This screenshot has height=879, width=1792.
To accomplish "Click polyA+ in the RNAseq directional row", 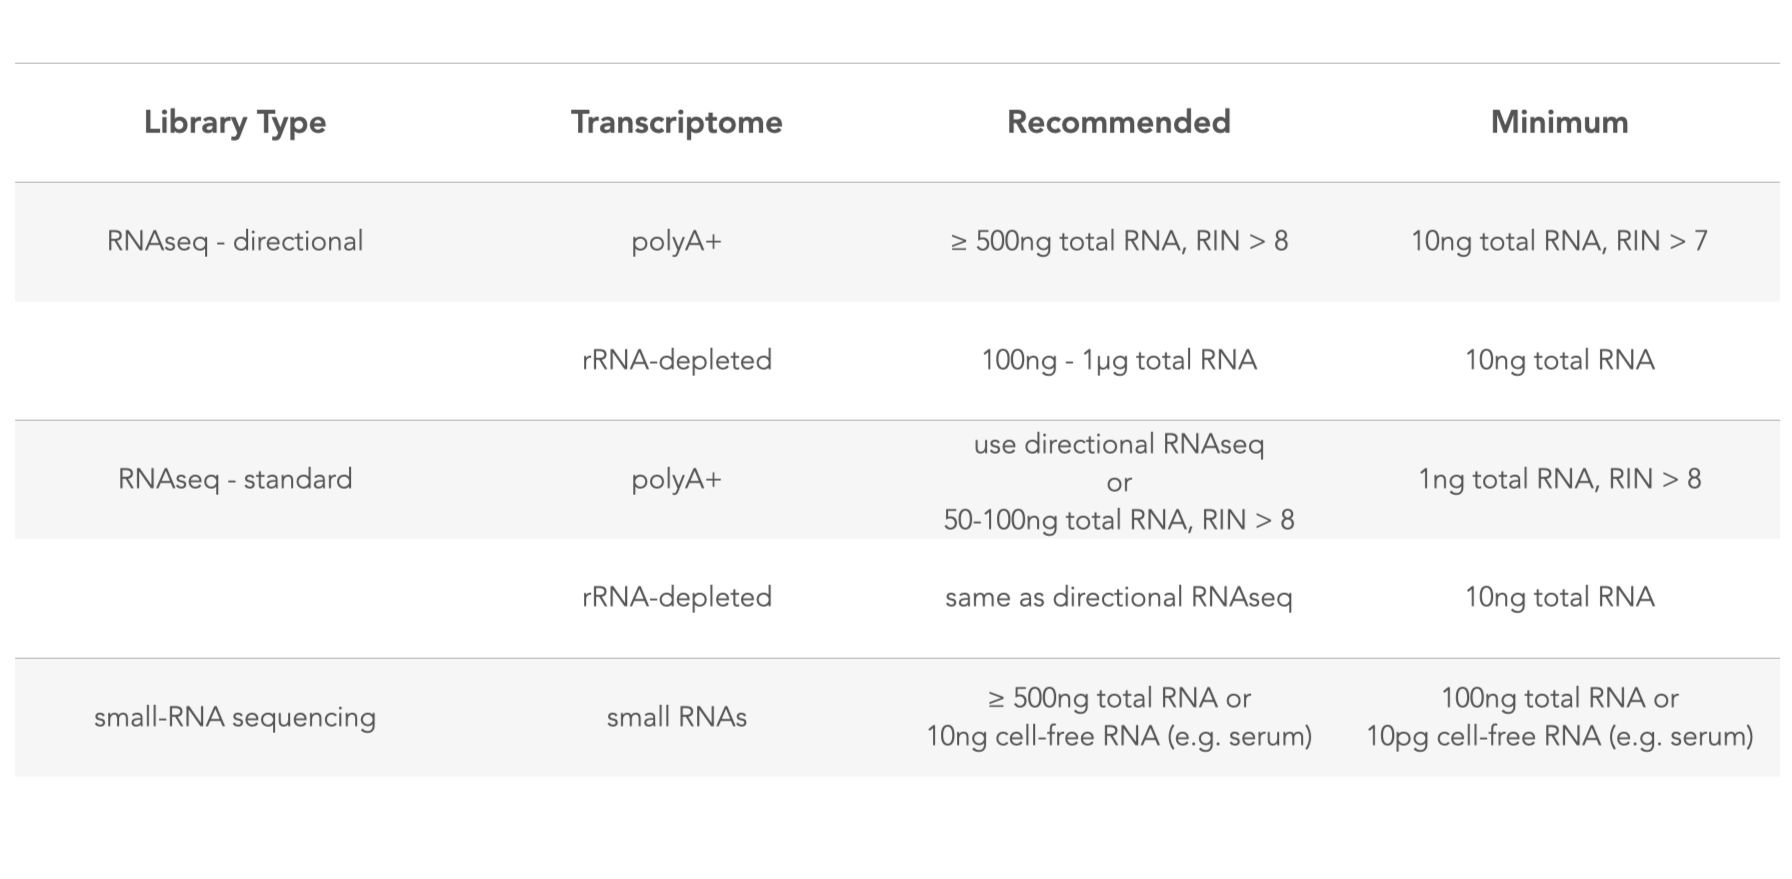I will click(x=676, y=241).
